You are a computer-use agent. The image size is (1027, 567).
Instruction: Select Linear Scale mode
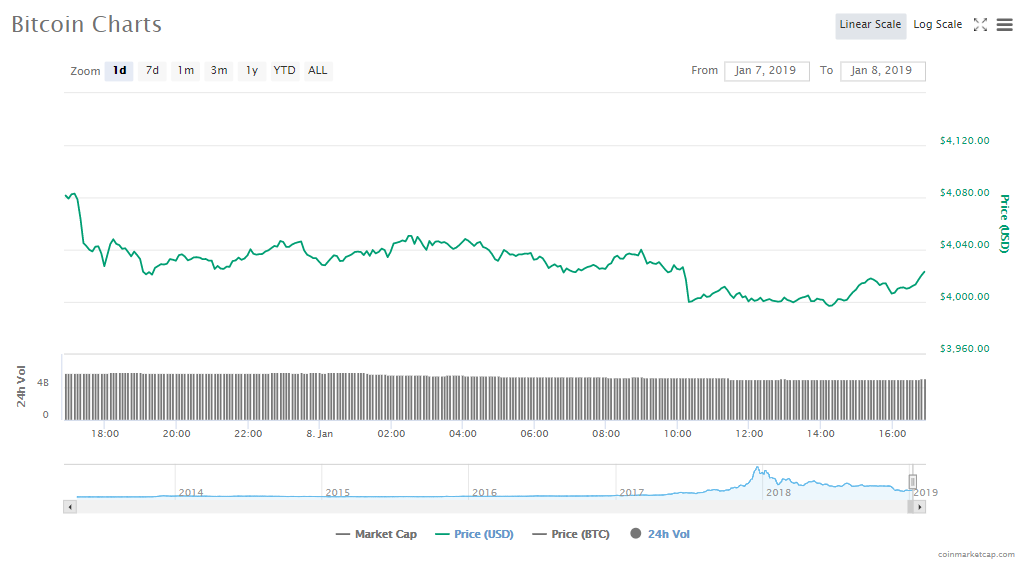coord(870,25)
